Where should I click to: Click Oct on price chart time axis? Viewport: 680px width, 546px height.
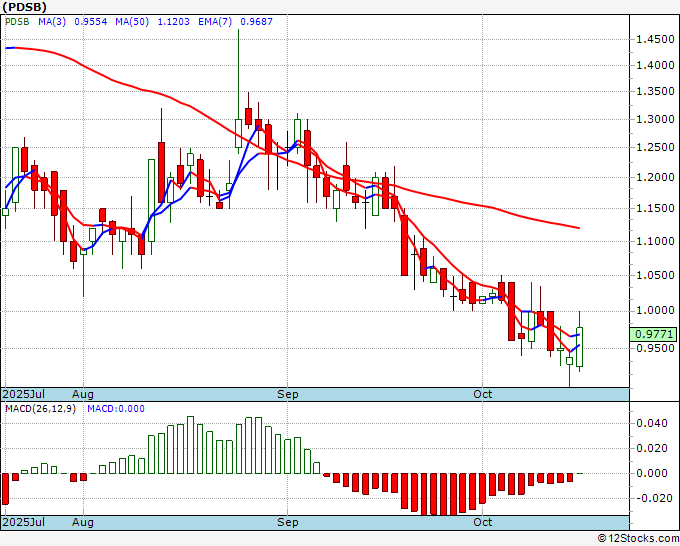tap(482, 394)
